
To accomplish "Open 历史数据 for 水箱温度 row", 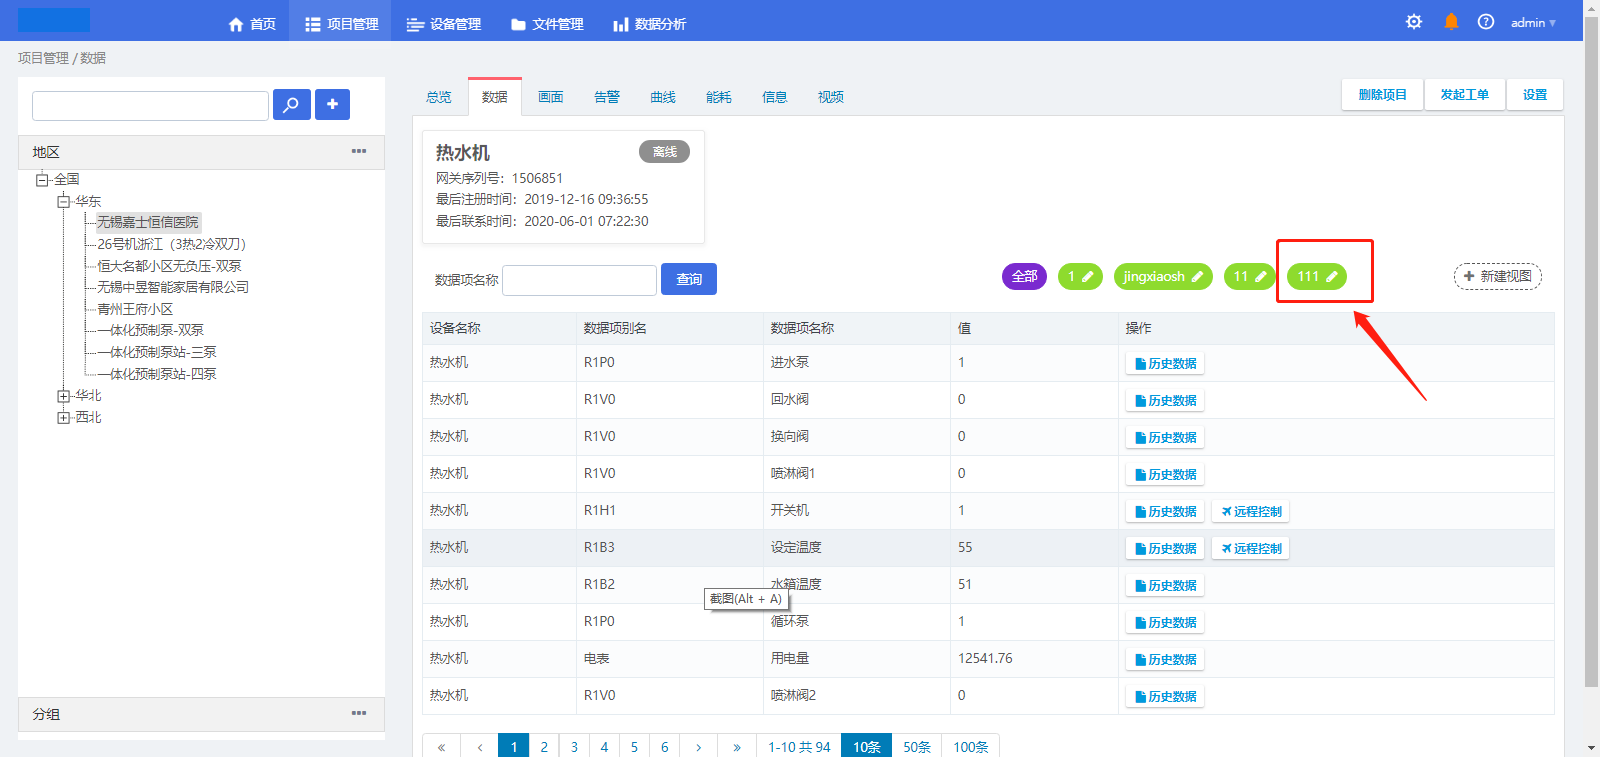I will [1165, 586].
